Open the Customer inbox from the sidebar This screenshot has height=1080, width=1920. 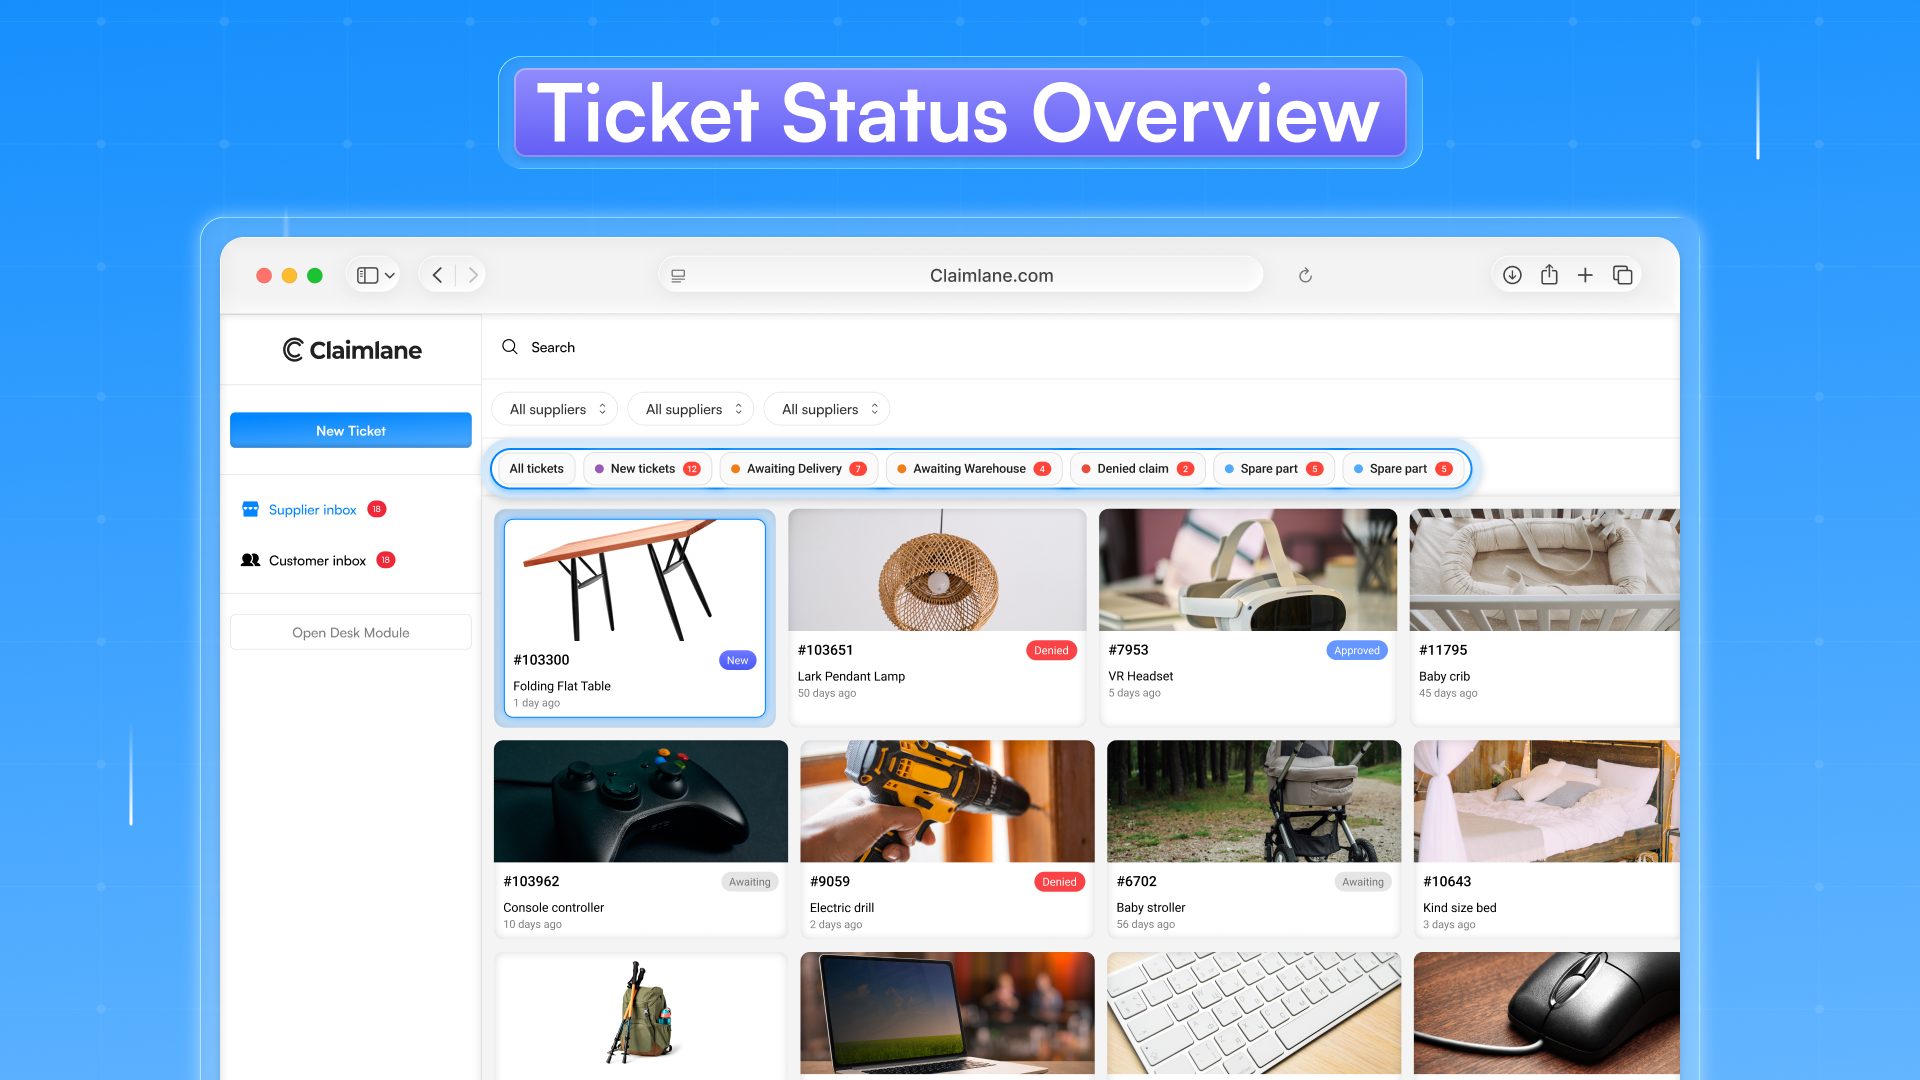(316, 560)
